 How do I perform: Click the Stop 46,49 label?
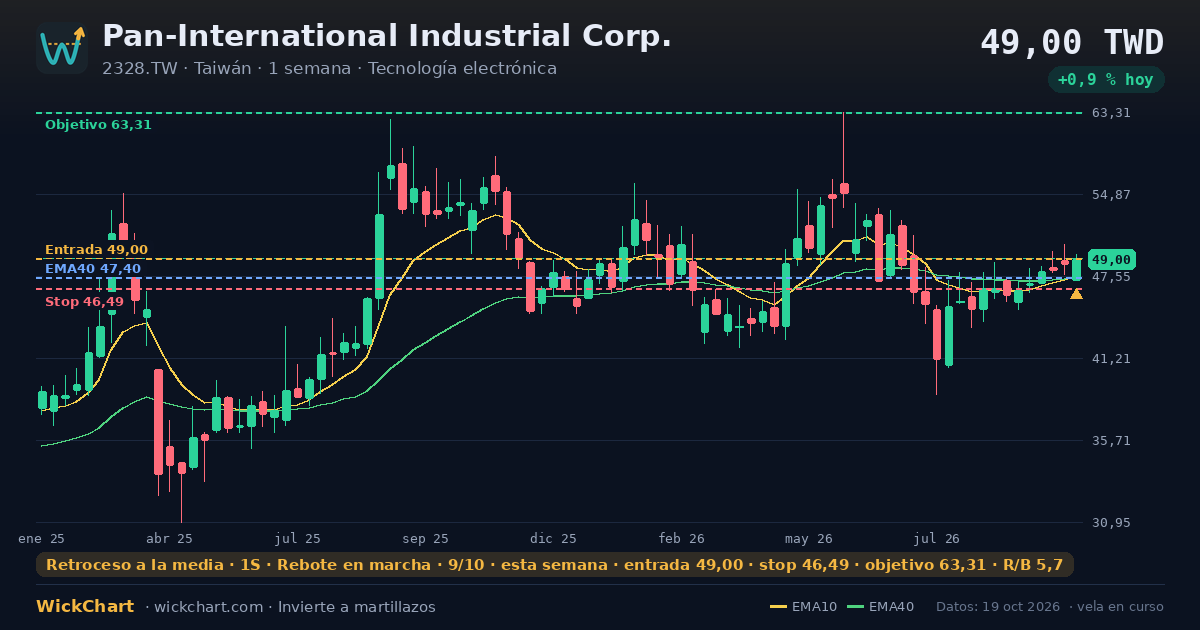(x=84, y=302)
